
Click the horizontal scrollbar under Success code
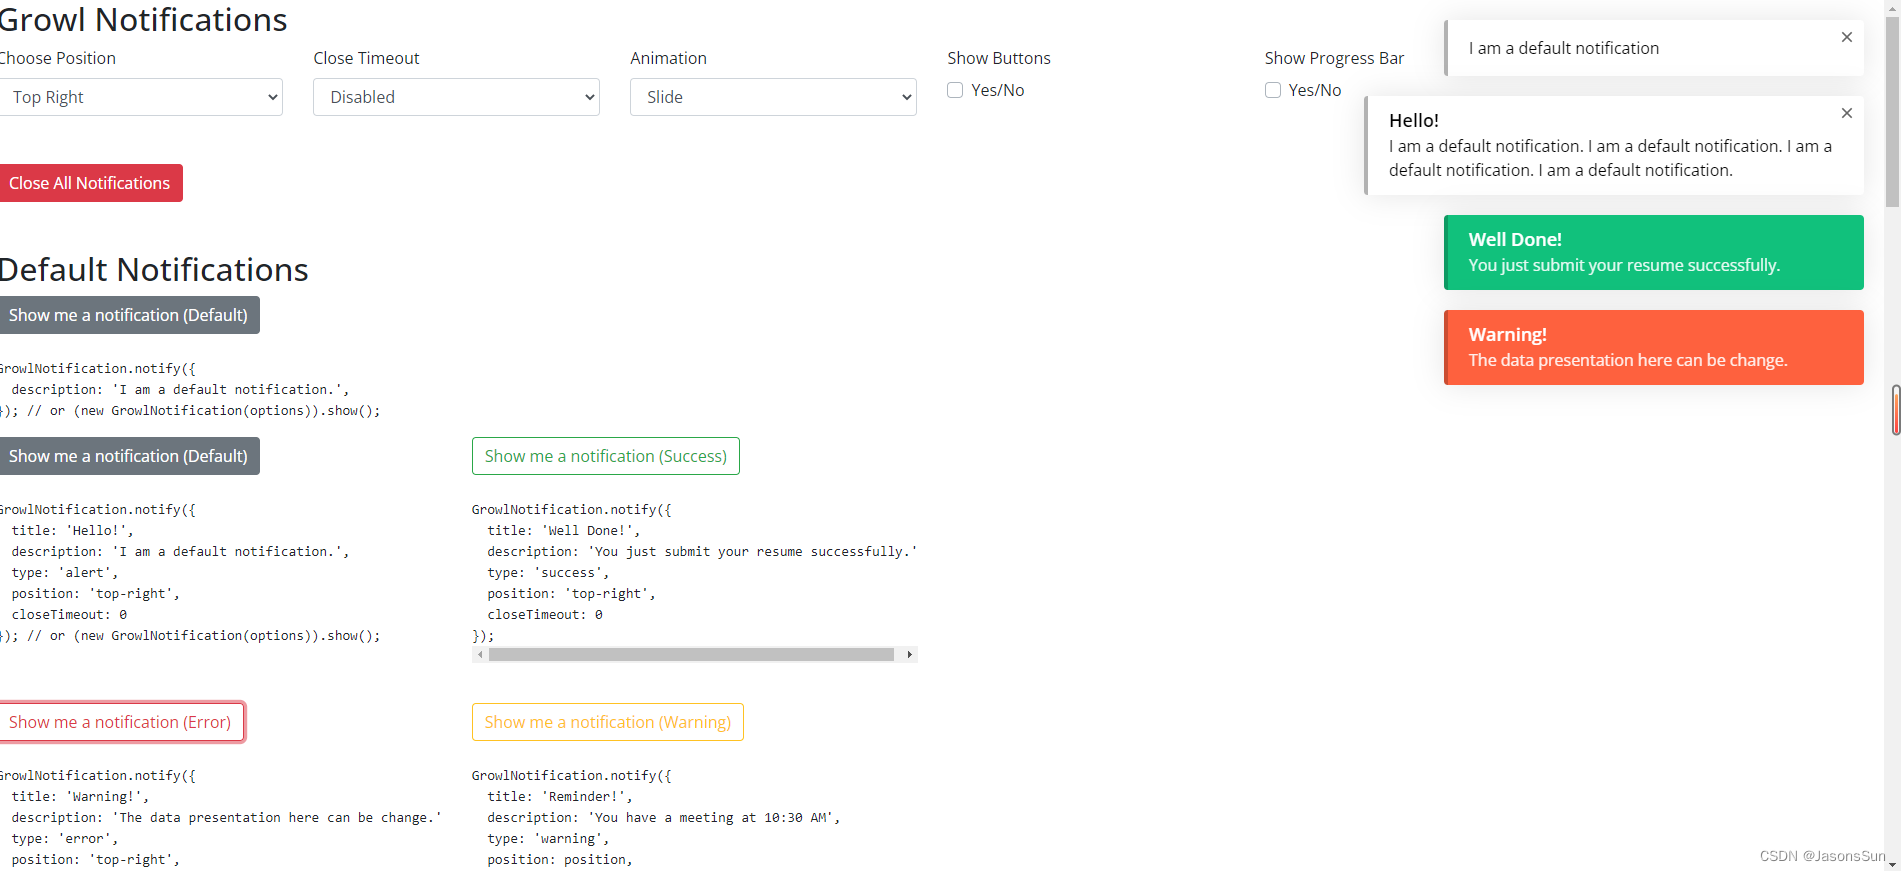[691, 655]
